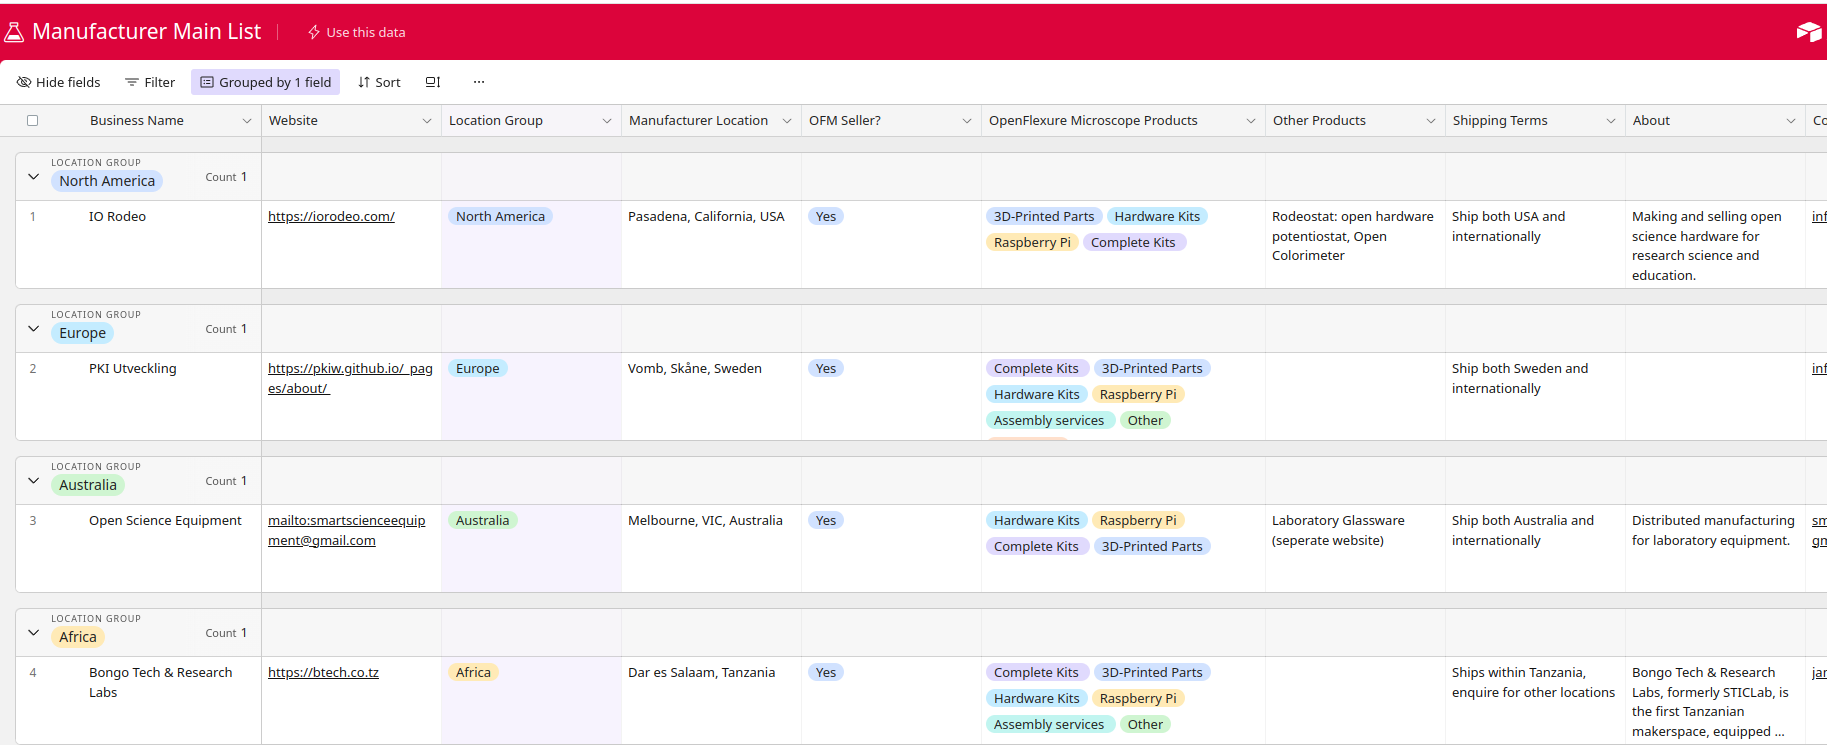Click the Yes tag in IO Rodeo row
The width and height of the screenshot is (1827, 745).
pos(826,217)
